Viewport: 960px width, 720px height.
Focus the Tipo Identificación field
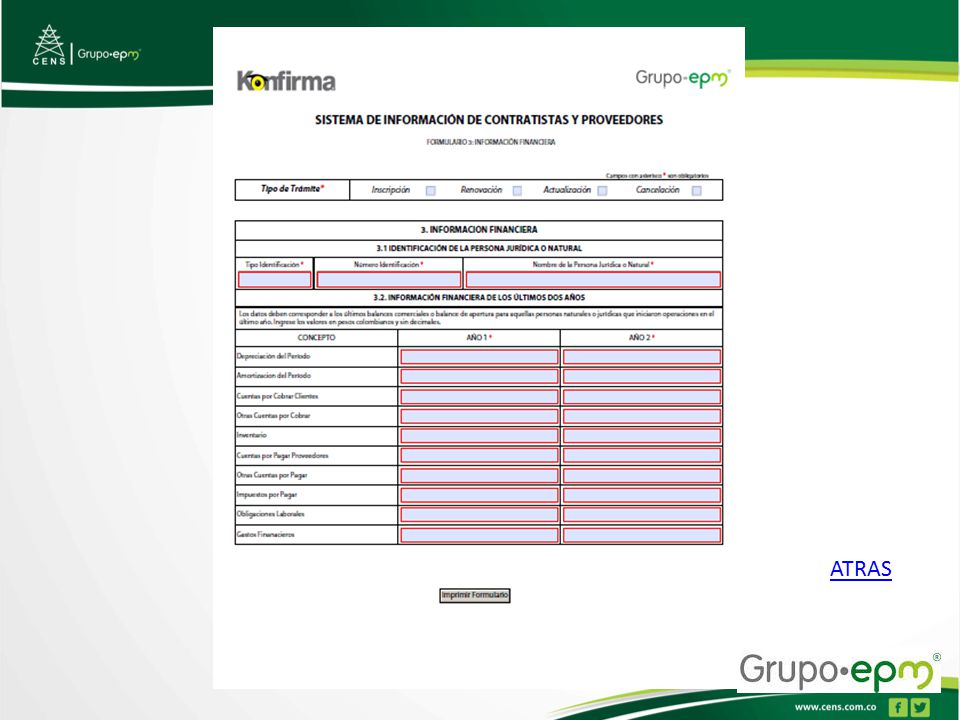(274, 280)
